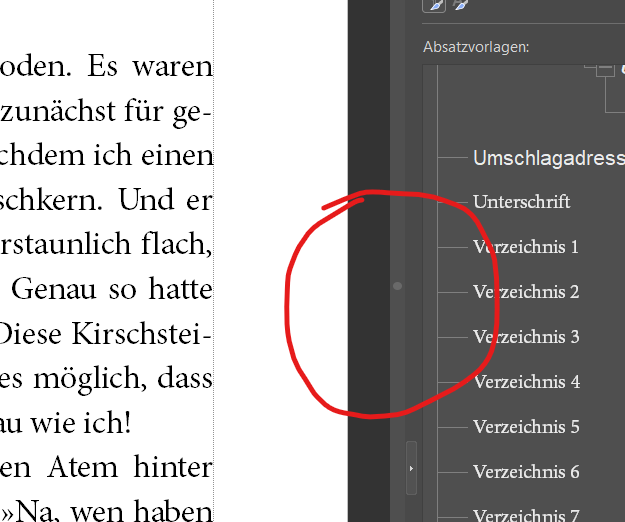Select the Unterschrift paragraph style

click(x=521, y=201)
